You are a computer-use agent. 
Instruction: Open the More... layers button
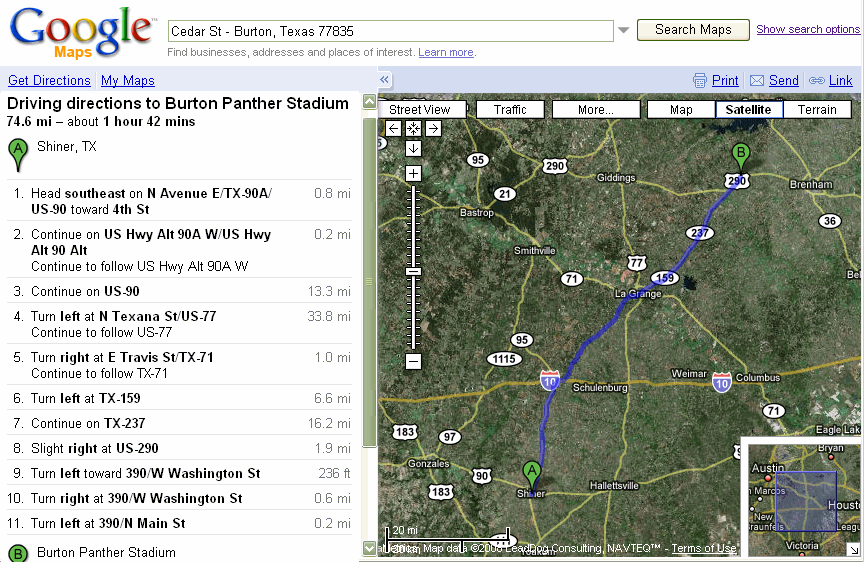point(596,110)
